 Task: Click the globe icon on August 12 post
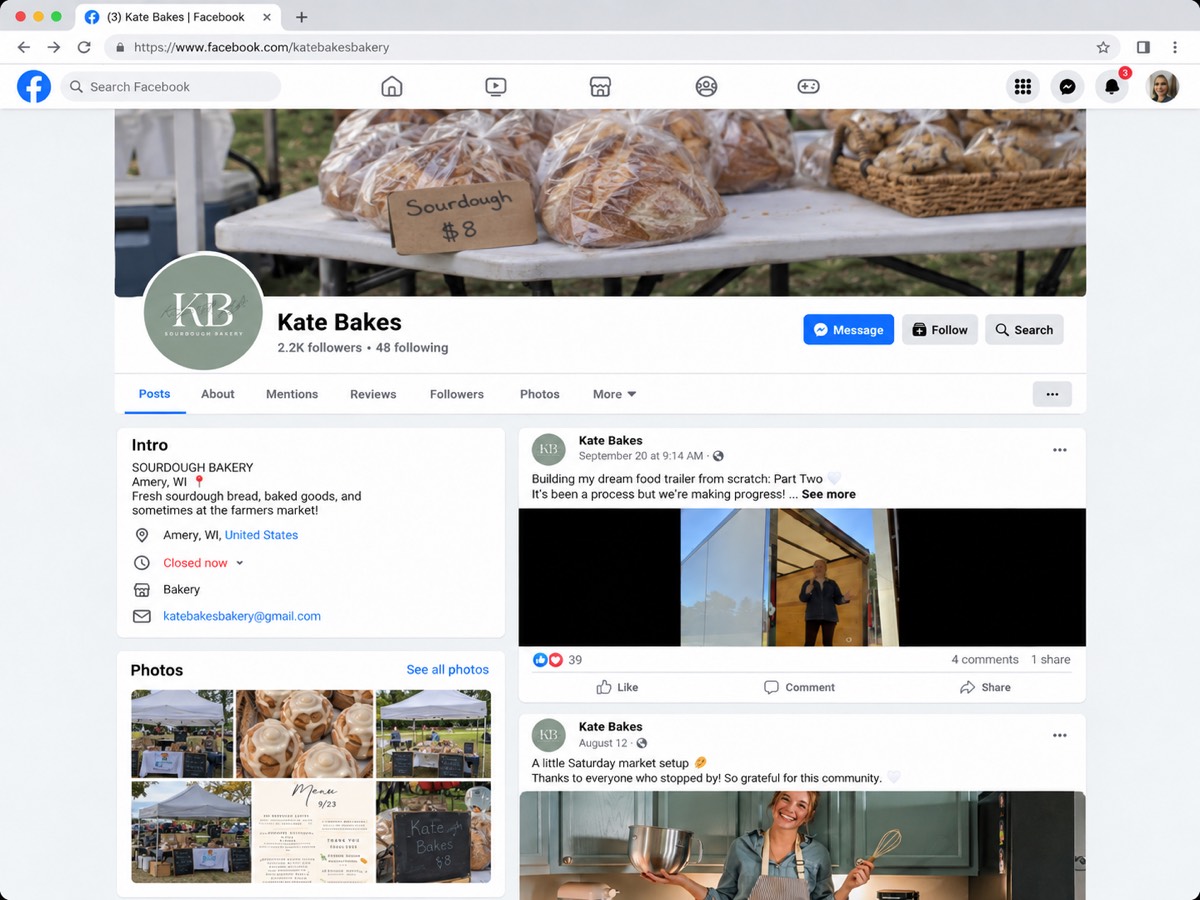(x=642, y=743)
